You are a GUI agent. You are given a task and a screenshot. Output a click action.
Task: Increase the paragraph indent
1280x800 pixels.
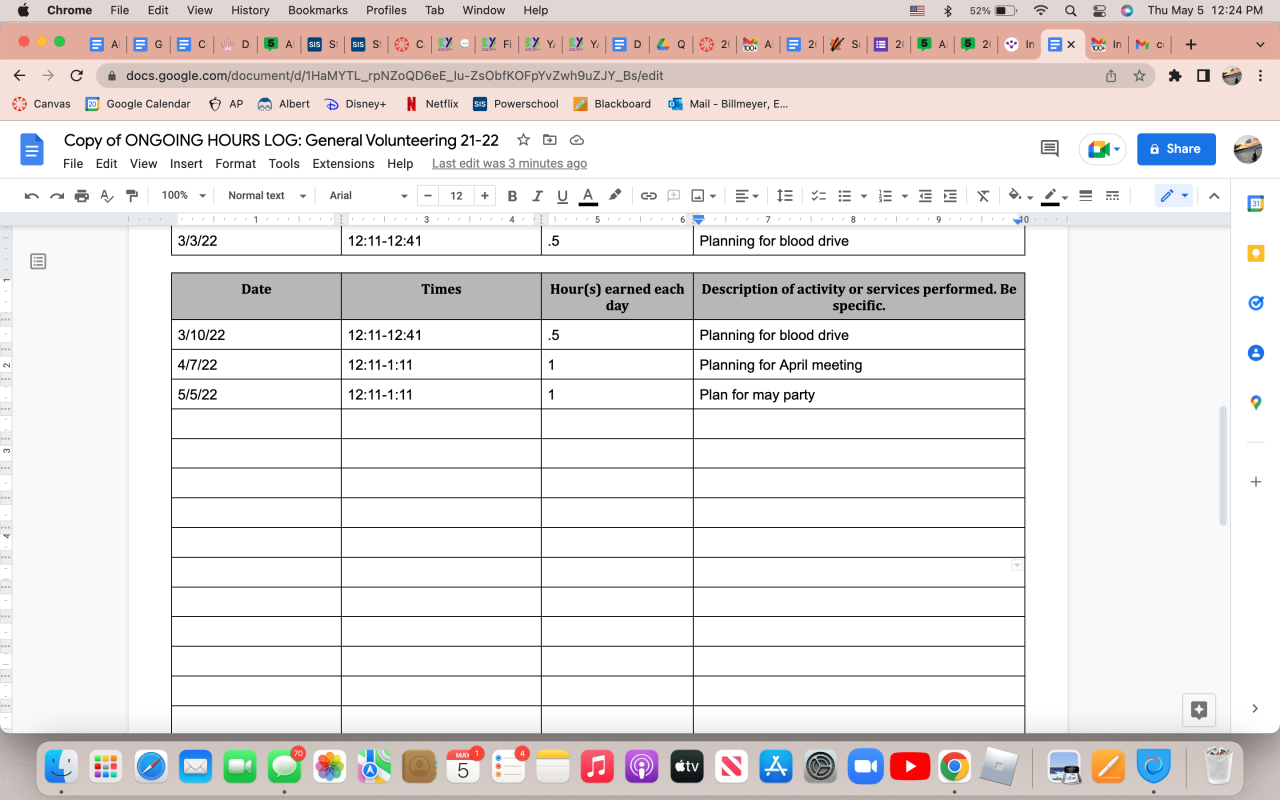[950, 196]
